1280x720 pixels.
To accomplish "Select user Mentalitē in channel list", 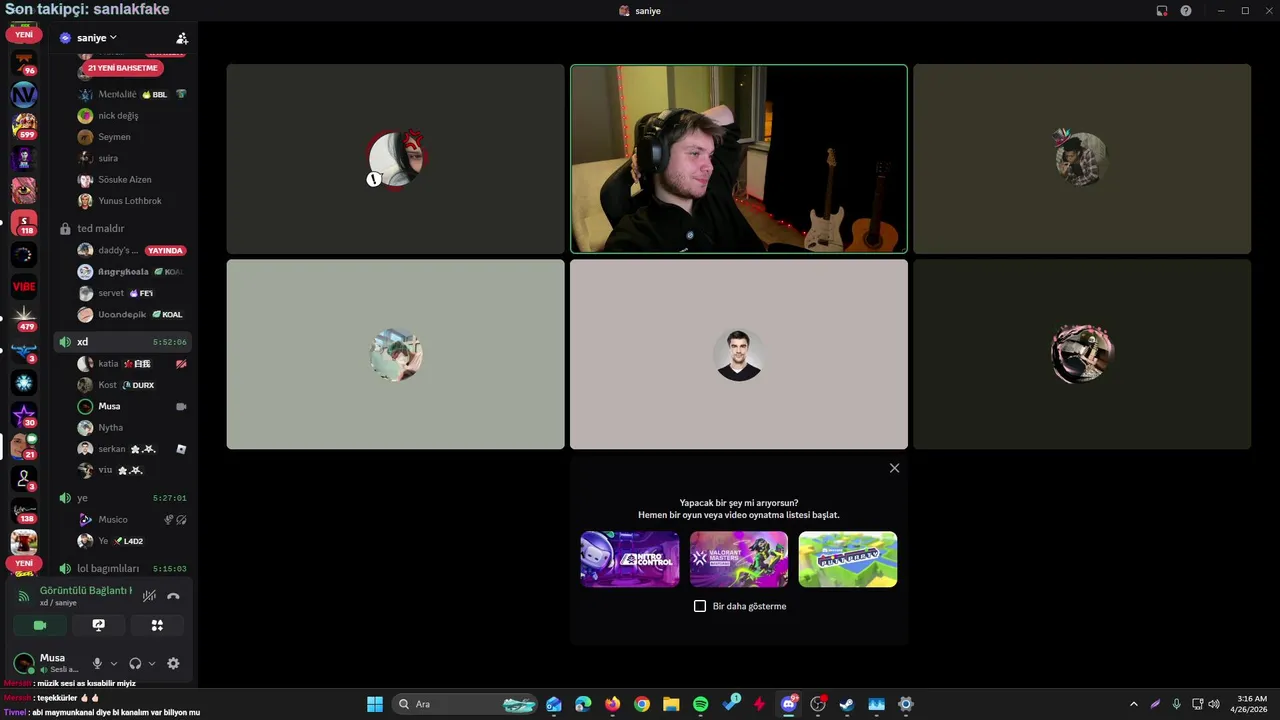I will pos(132,94).
